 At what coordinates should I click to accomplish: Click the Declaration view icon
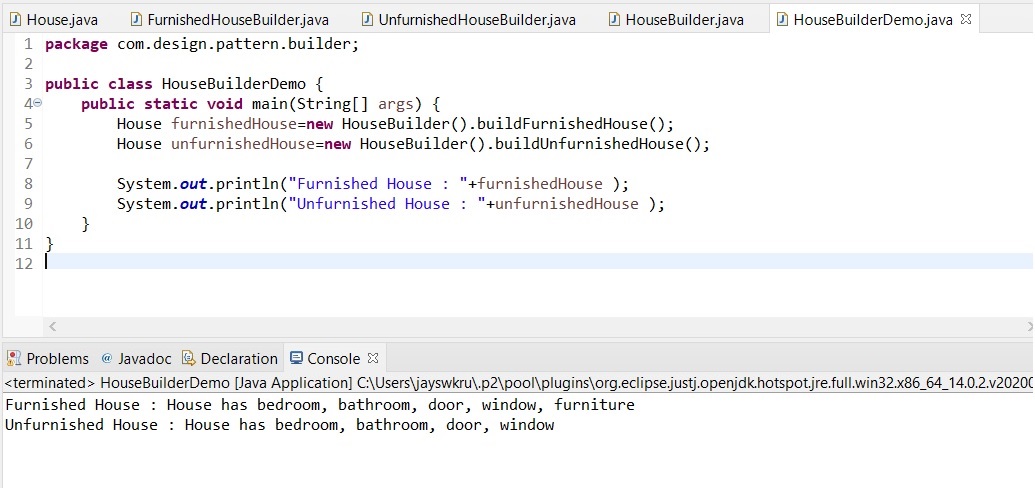[x=189, y=359]
